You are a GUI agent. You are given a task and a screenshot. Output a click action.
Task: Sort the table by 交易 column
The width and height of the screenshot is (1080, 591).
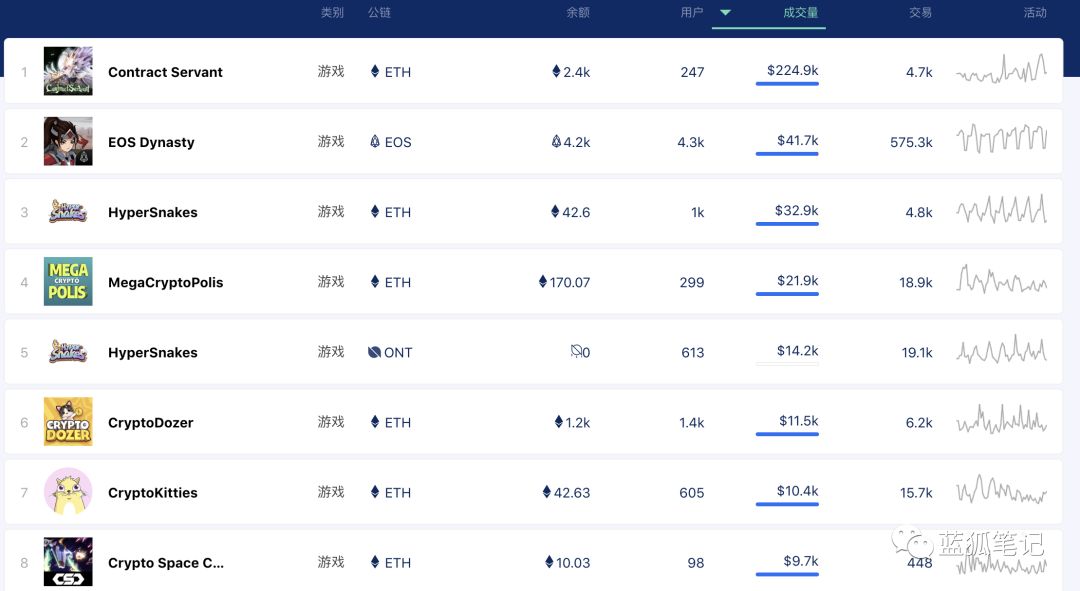(920, 13)
